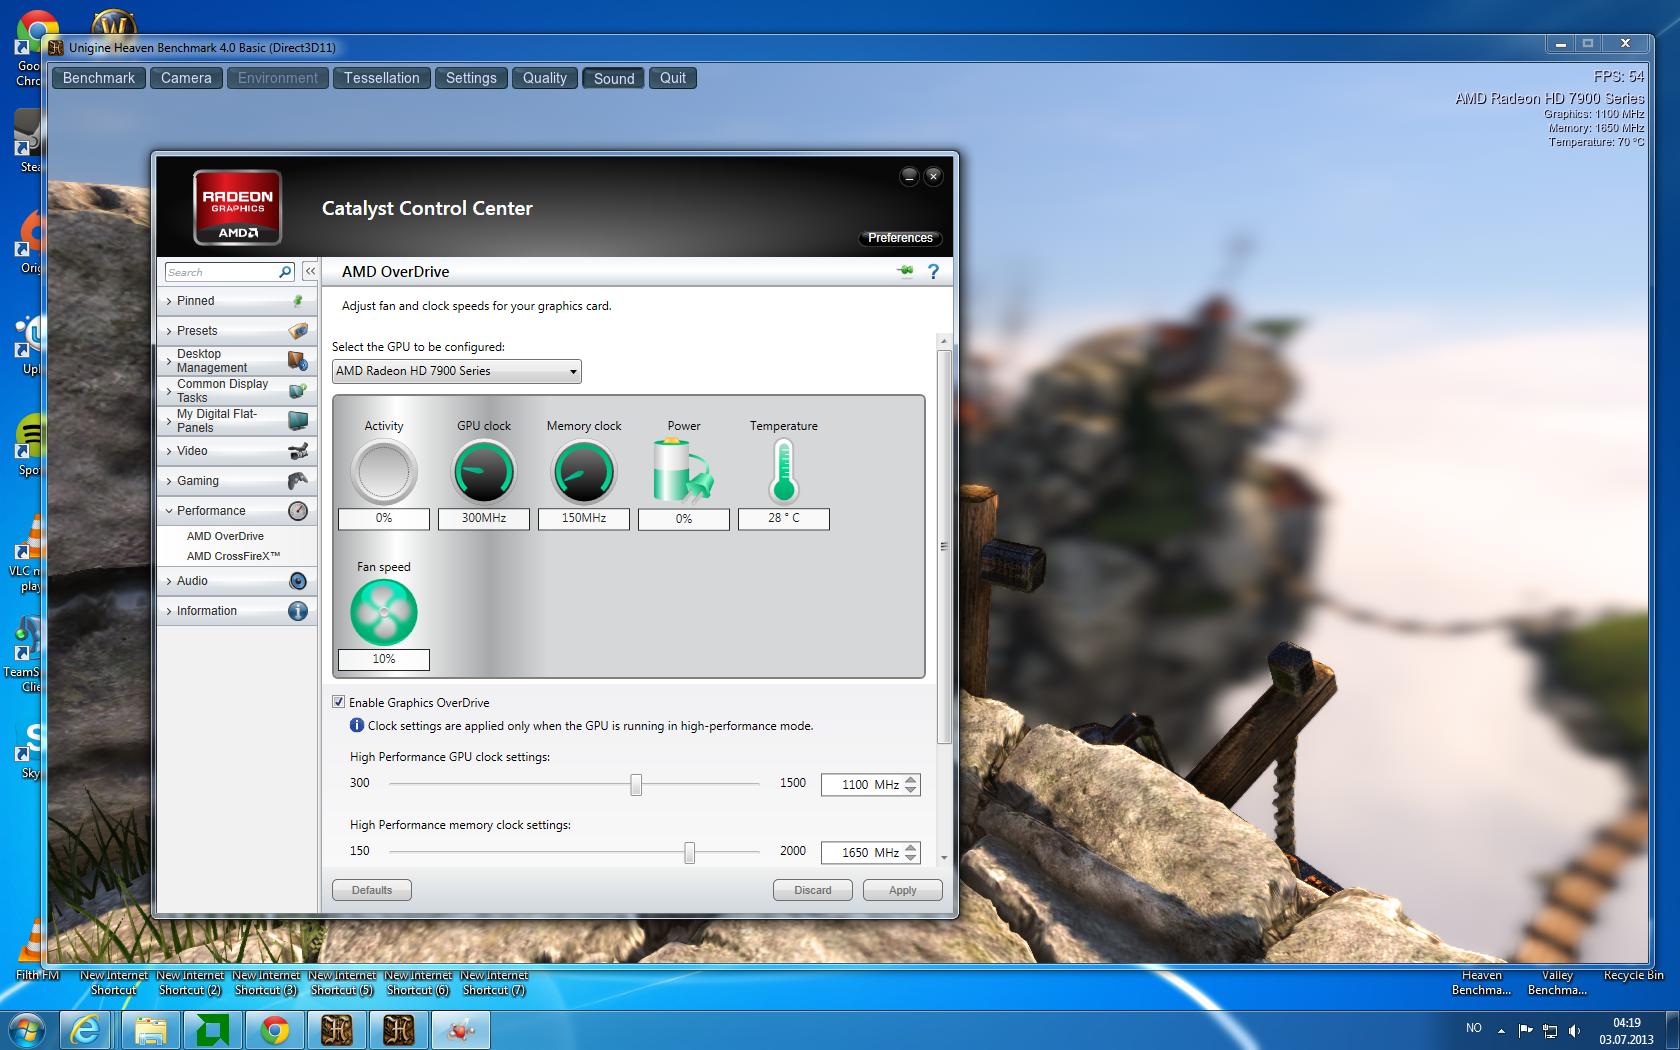Open the Windows Start menu
The width and height of the screenshot is (1680, 1050).
tap(27, 1030)
